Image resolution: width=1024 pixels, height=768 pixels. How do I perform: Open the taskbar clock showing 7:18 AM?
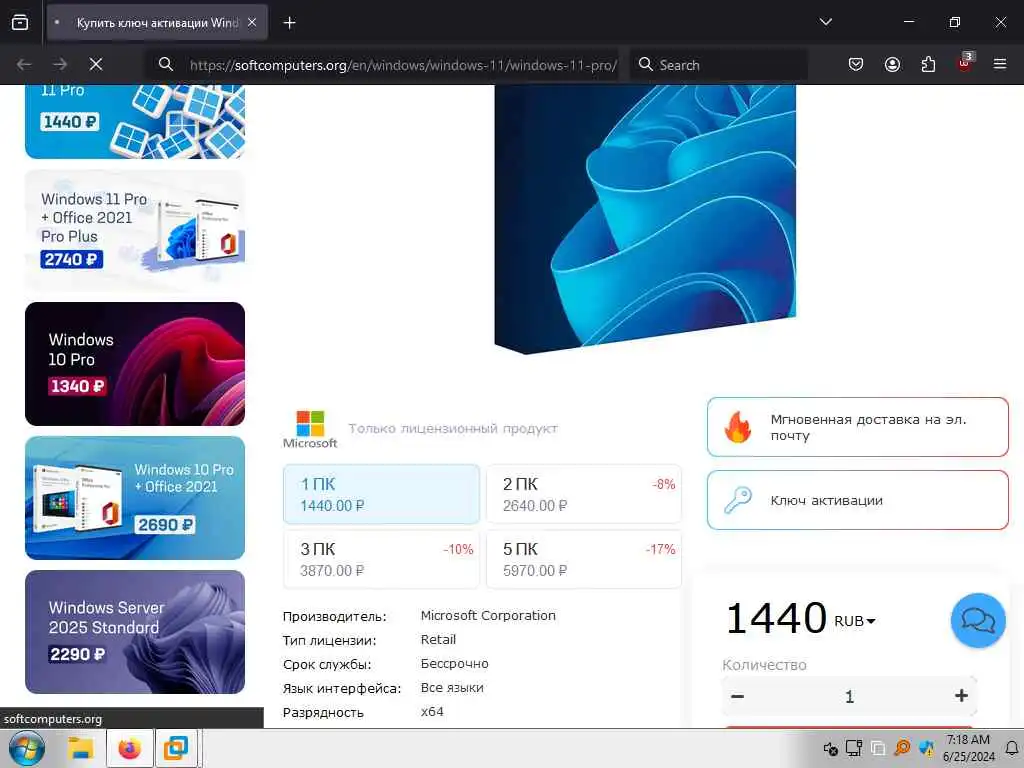(968, 748)
